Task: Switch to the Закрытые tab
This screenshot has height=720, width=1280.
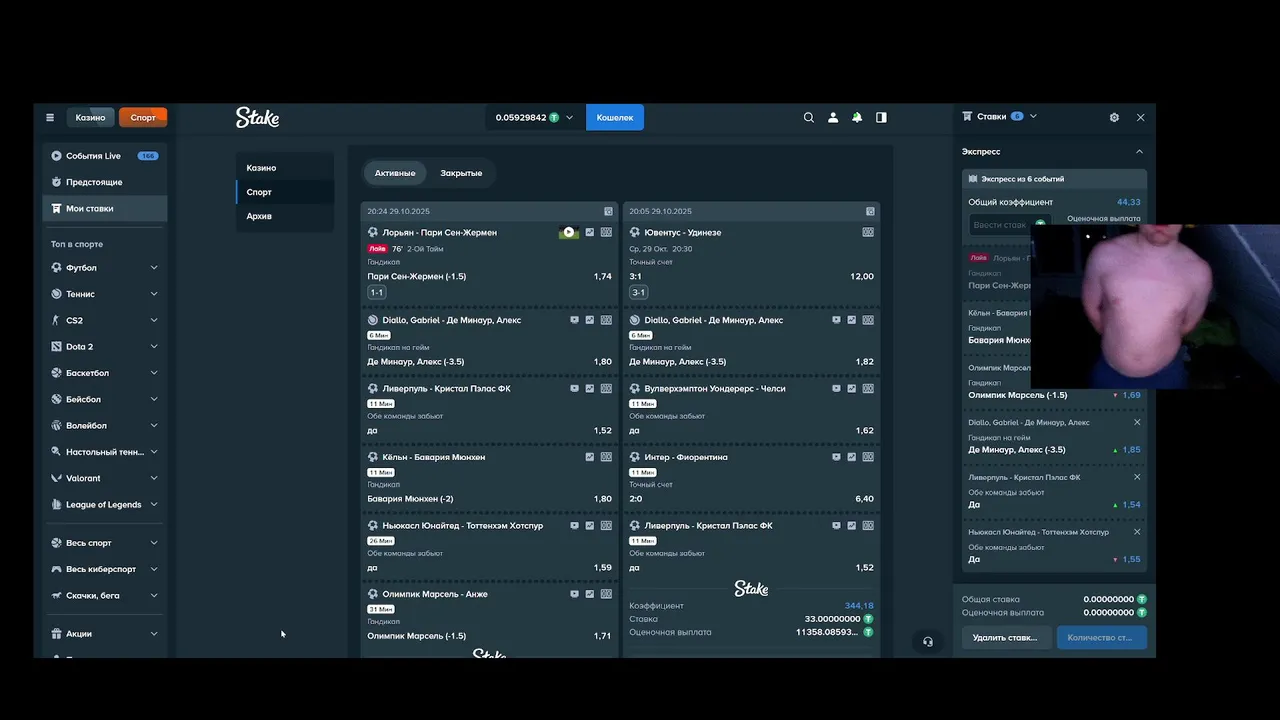Action: [x=461, y=173]
